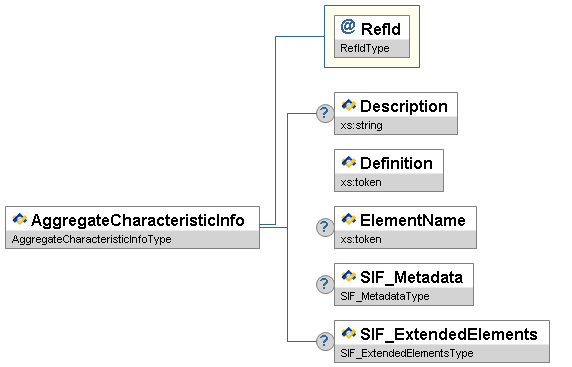Screen dimensions: 572x367
Task: Open the RefIdType type label
Action: pyautogui.click(x=364, y=48)
